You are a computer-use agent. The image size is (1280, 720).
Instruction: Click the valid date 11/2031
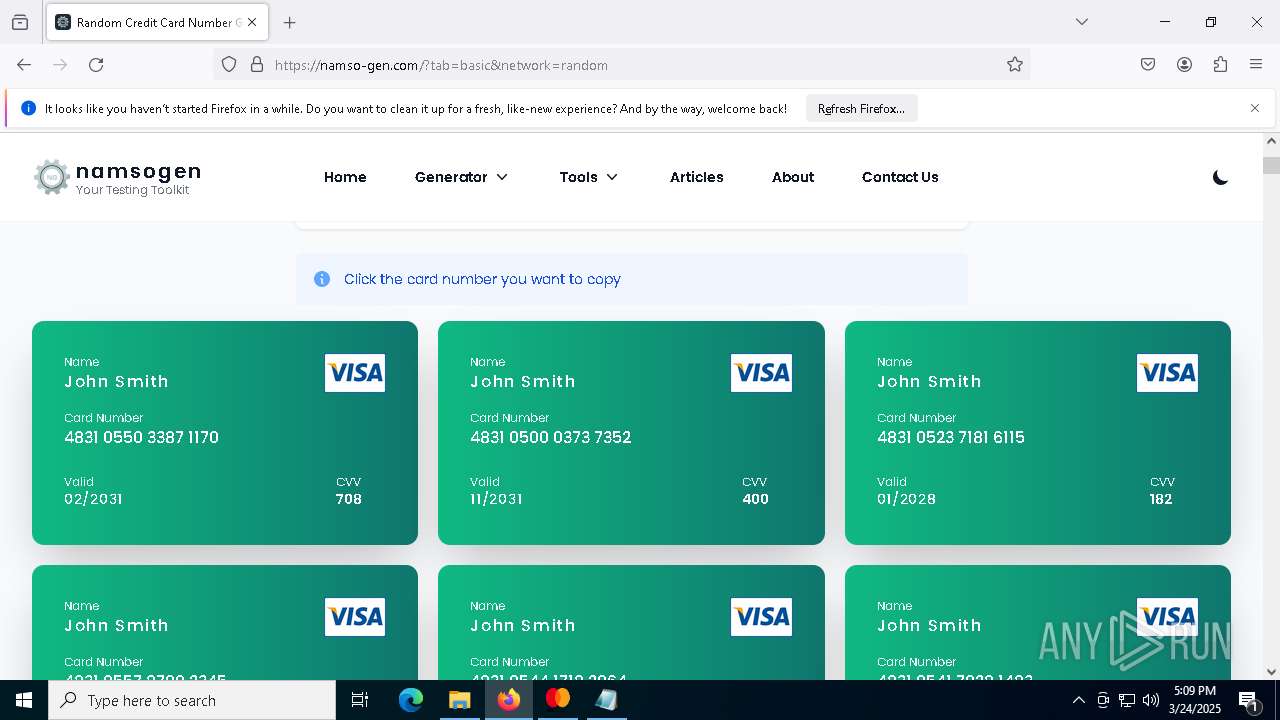tap(496, 499)
